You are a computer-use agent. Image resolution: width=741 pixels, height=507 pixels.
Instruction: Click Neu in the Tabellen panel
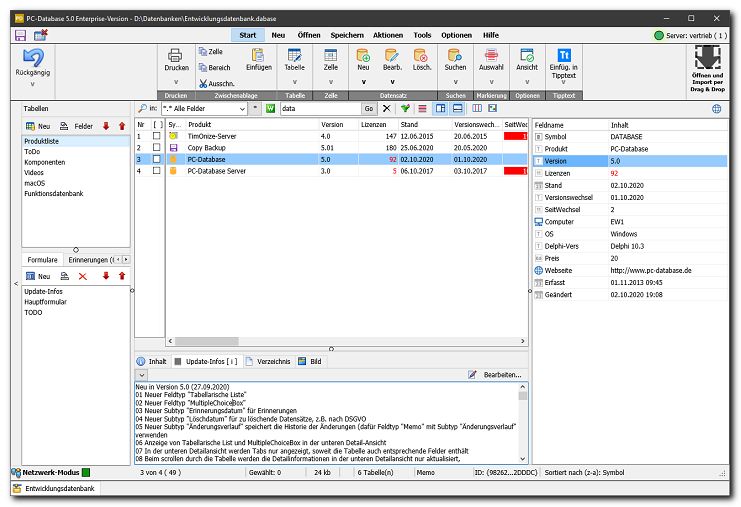pos(38,126)
